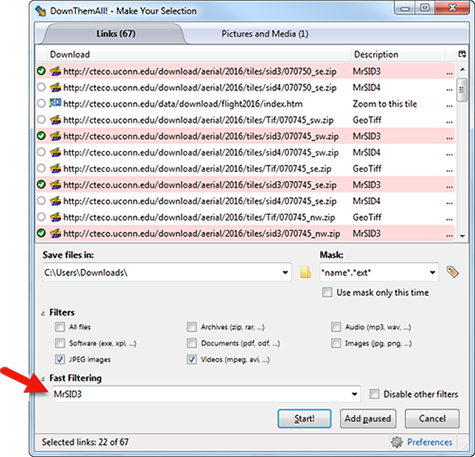The height and width of the screenshot is (457, 475).
Task: Check Use mask only this time
Action: tap(327, 292)
